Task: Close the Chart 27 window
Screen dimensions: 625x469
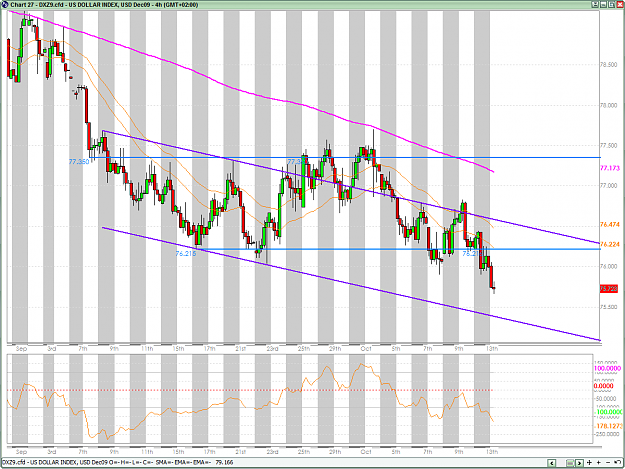Action: [x=620, y=4]
